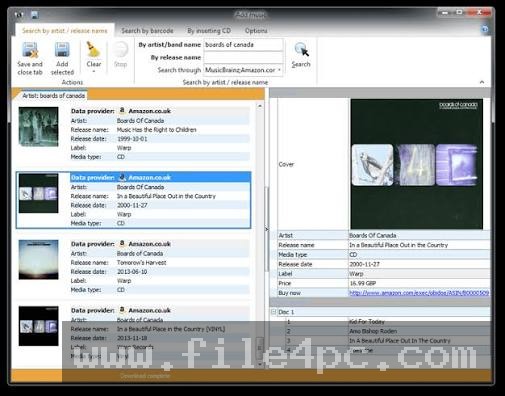This screenshot has width=505, height=396.
Task: Switch to Search by artist / release name tab
Action: pyautogui.click(x=65, y=31)
